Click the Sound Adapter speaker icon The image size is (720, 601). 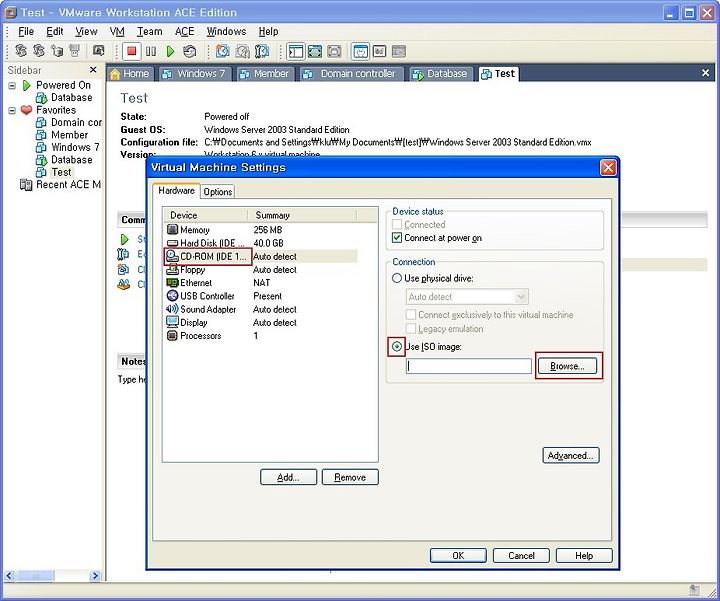(173, 309)
